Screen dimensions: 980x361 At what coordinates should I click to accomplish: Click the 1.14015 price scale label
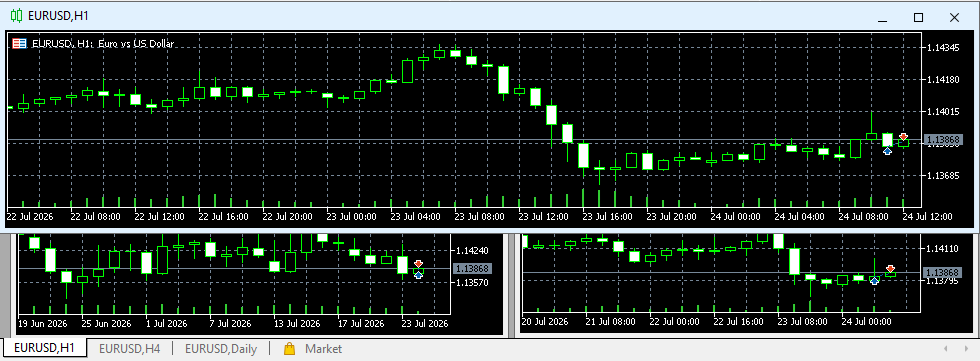tap(944, 111)
